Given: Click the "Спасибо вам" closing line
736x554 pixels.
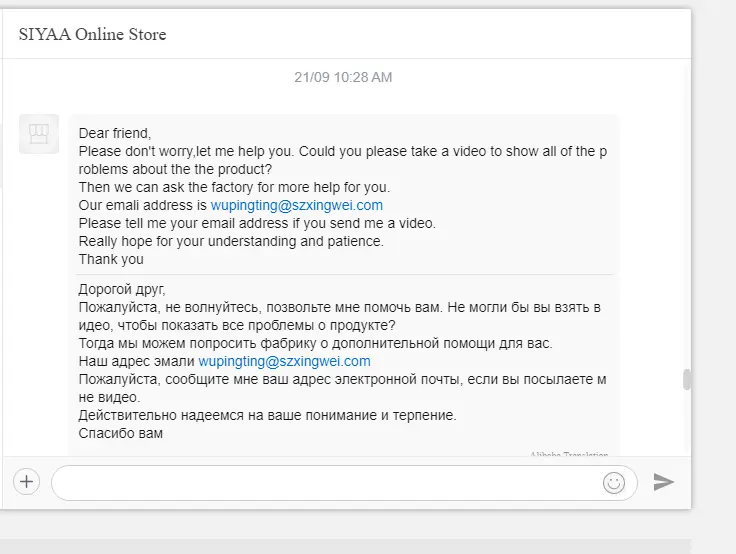Looking at the screenshot, I should point(121,433).
